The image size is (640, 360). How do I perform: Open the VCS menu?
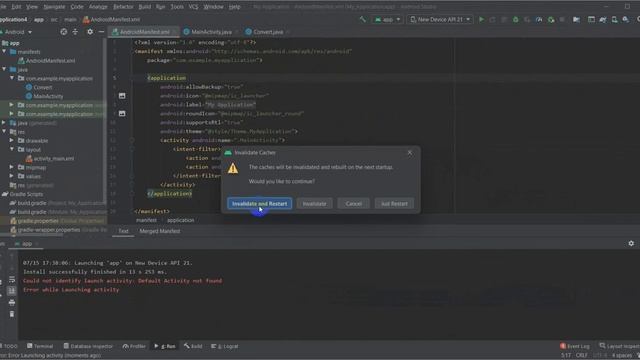[193, 7]
